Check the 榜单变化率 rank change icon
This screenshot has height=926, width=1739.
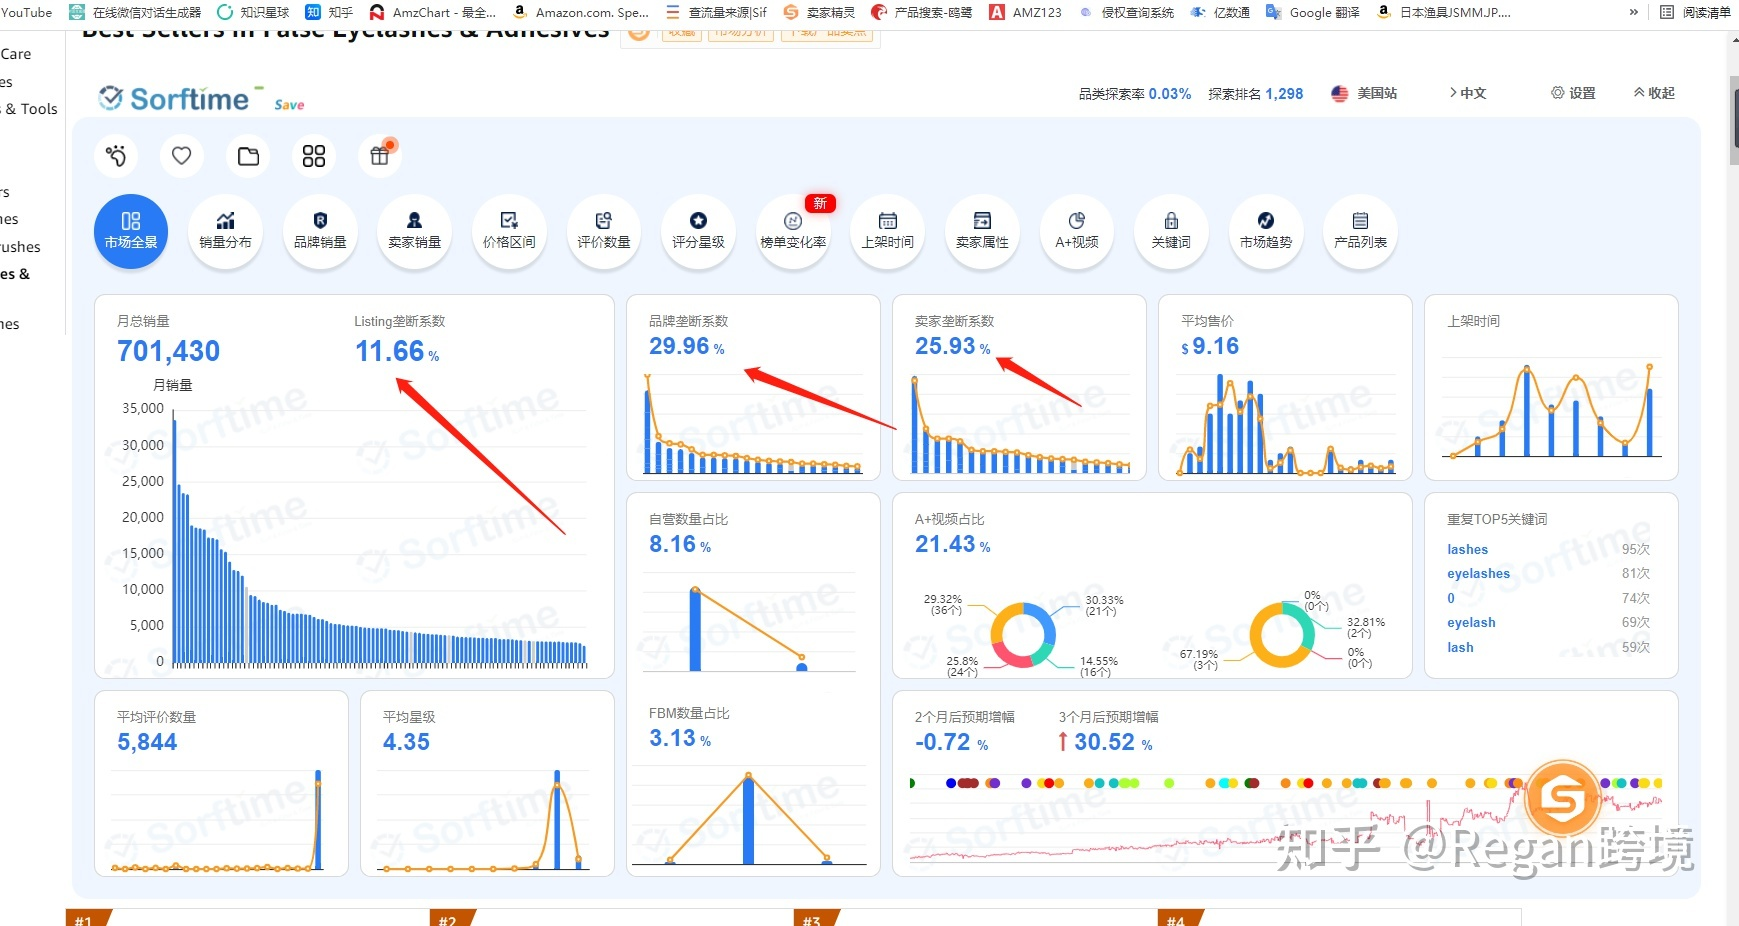[x=793, y=231]
